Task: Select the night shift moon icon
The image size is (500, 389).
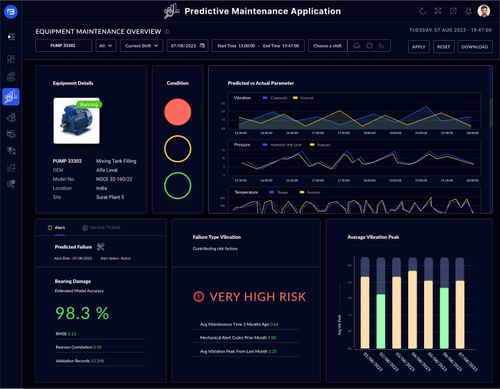Action: coord(381,46)
